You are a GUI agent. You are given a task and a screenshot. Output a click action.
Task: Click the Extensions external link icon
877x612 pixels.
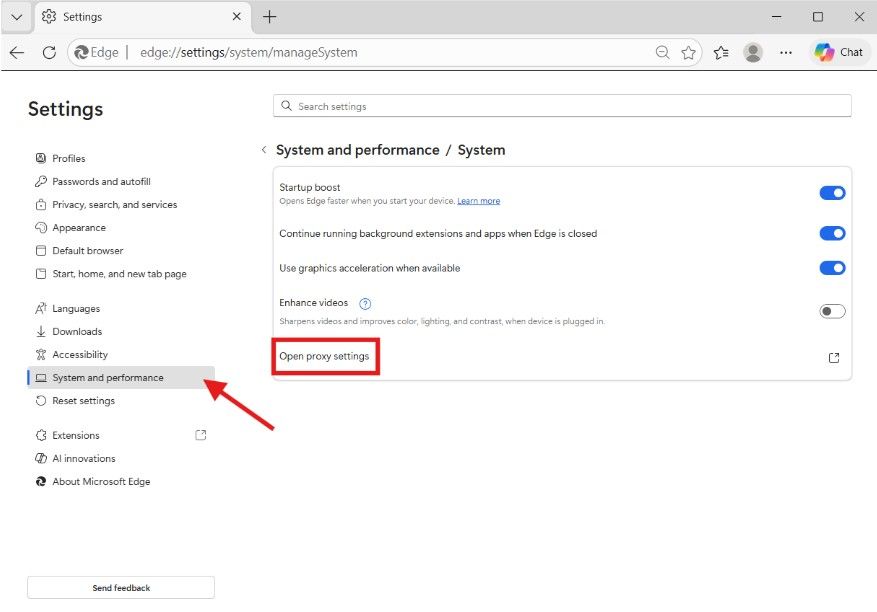coord(201,435)
